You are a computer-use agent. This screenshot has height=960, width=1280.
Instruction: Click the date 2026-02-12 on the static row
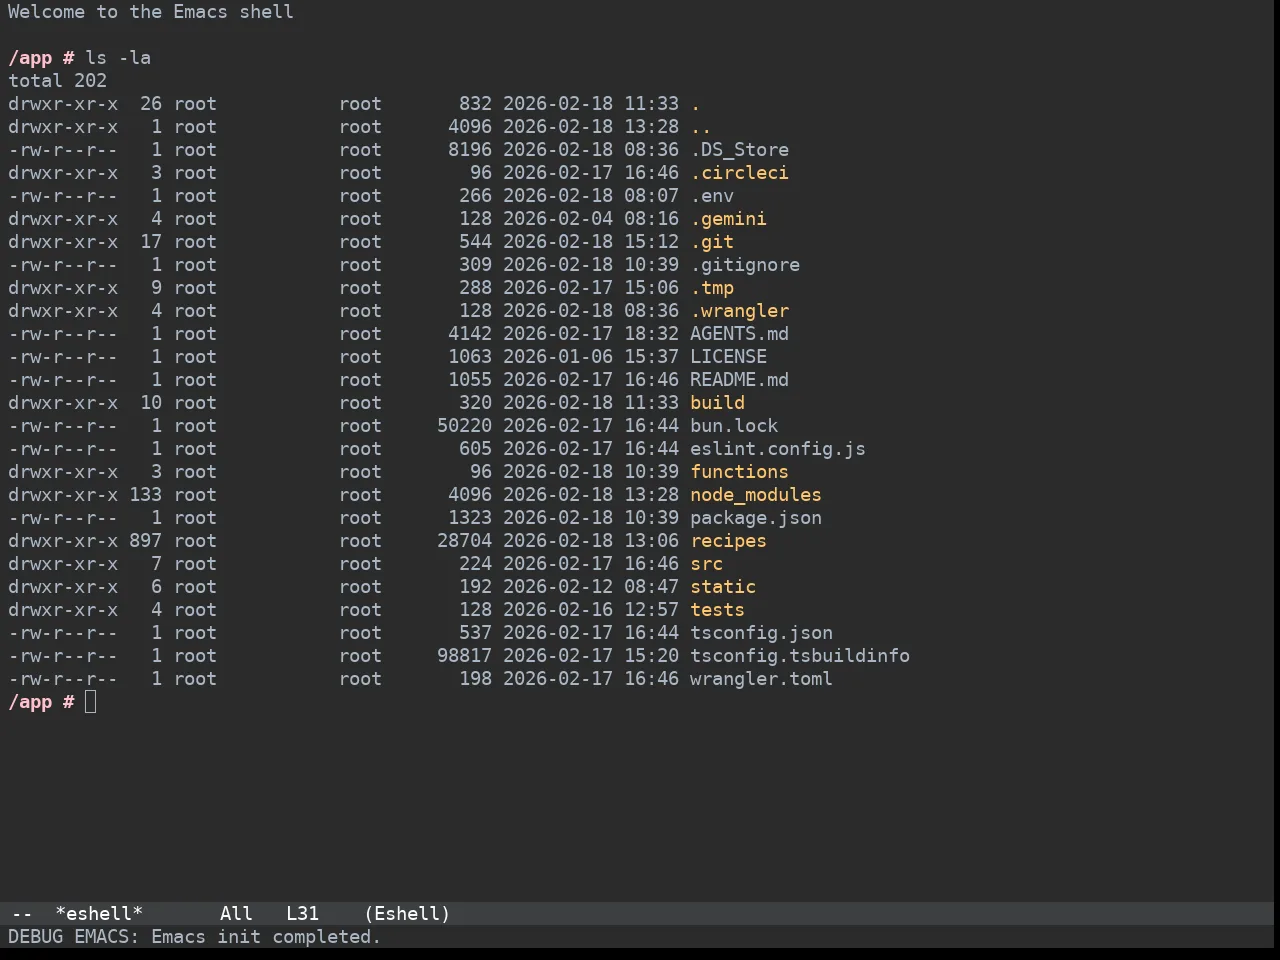(x=558, y=587)
